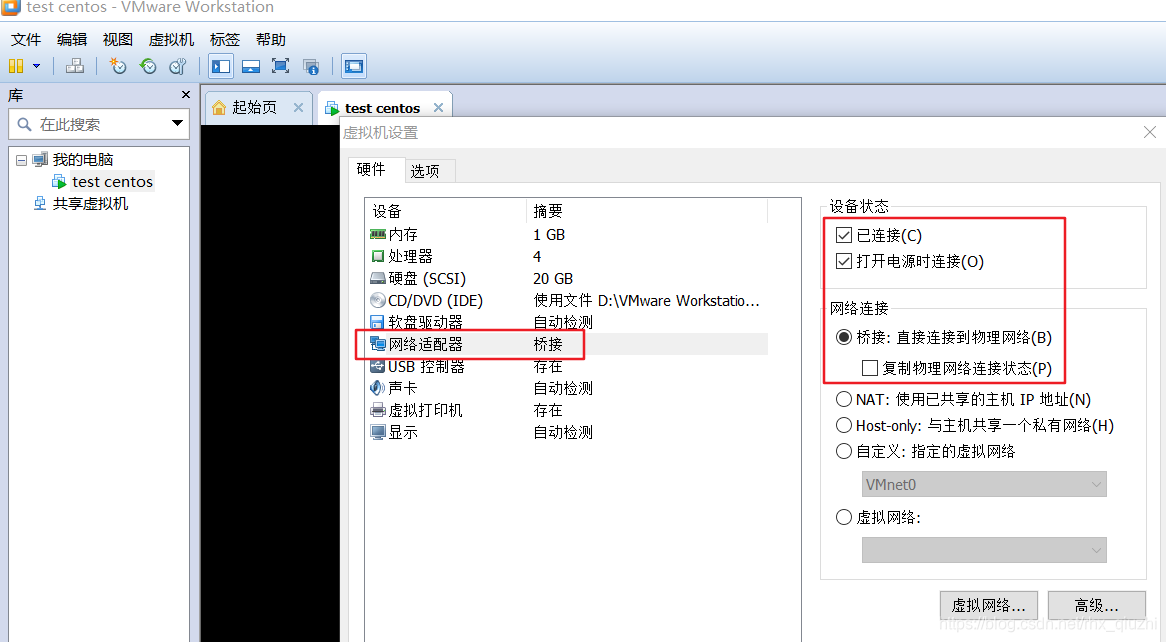Collapse the 我的电脑 tree node
The width and height of the screenshot is (1166, 642).
click(x=22, y=160)
